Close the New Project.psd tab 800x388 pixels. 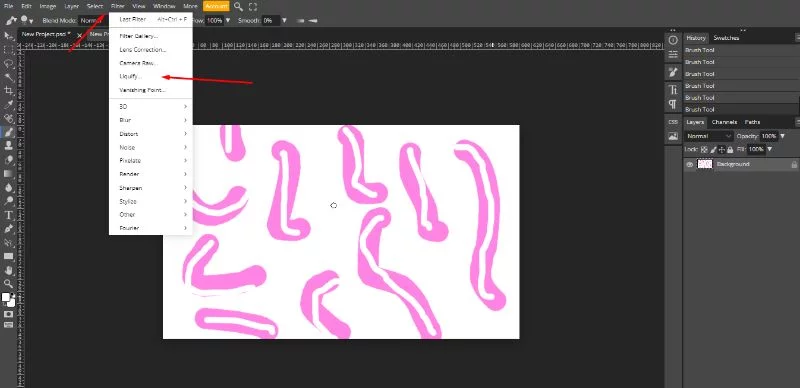click(79, 35)
